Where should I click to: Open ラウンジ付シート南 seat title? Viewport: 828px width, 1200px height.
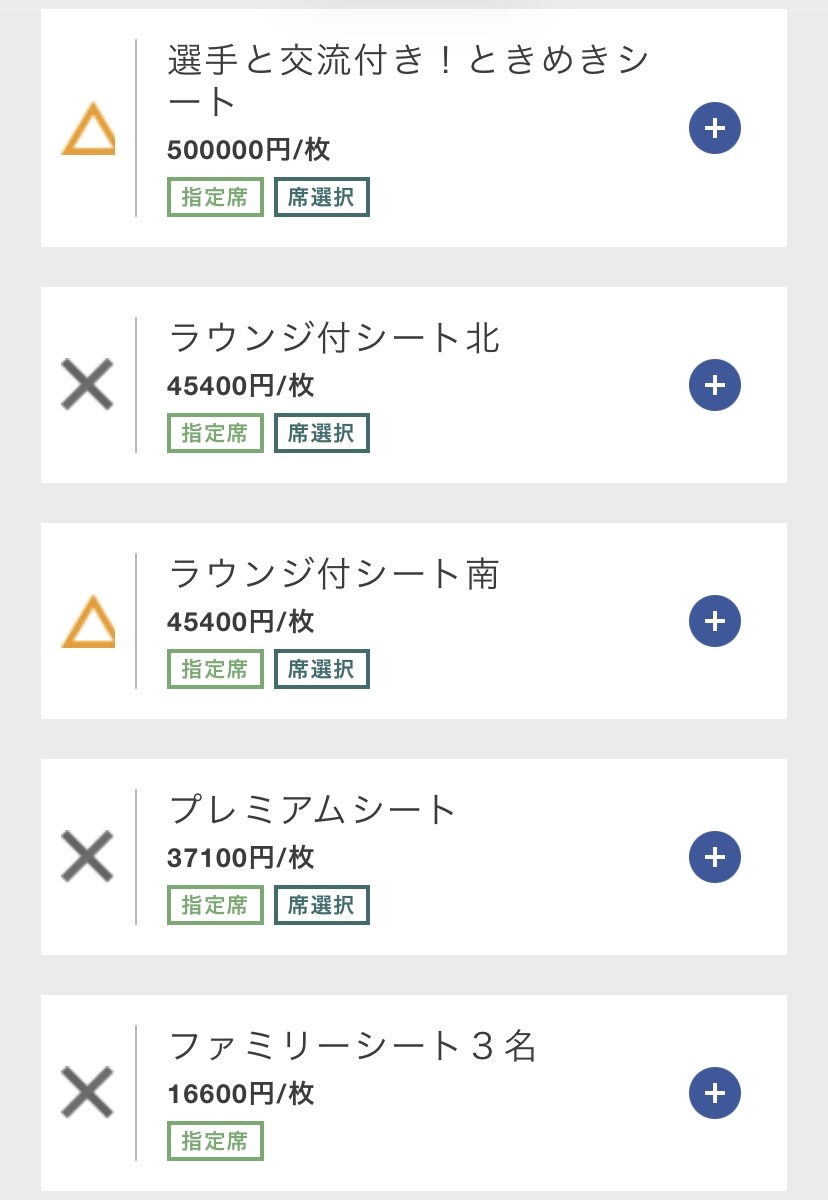[334, 574]
